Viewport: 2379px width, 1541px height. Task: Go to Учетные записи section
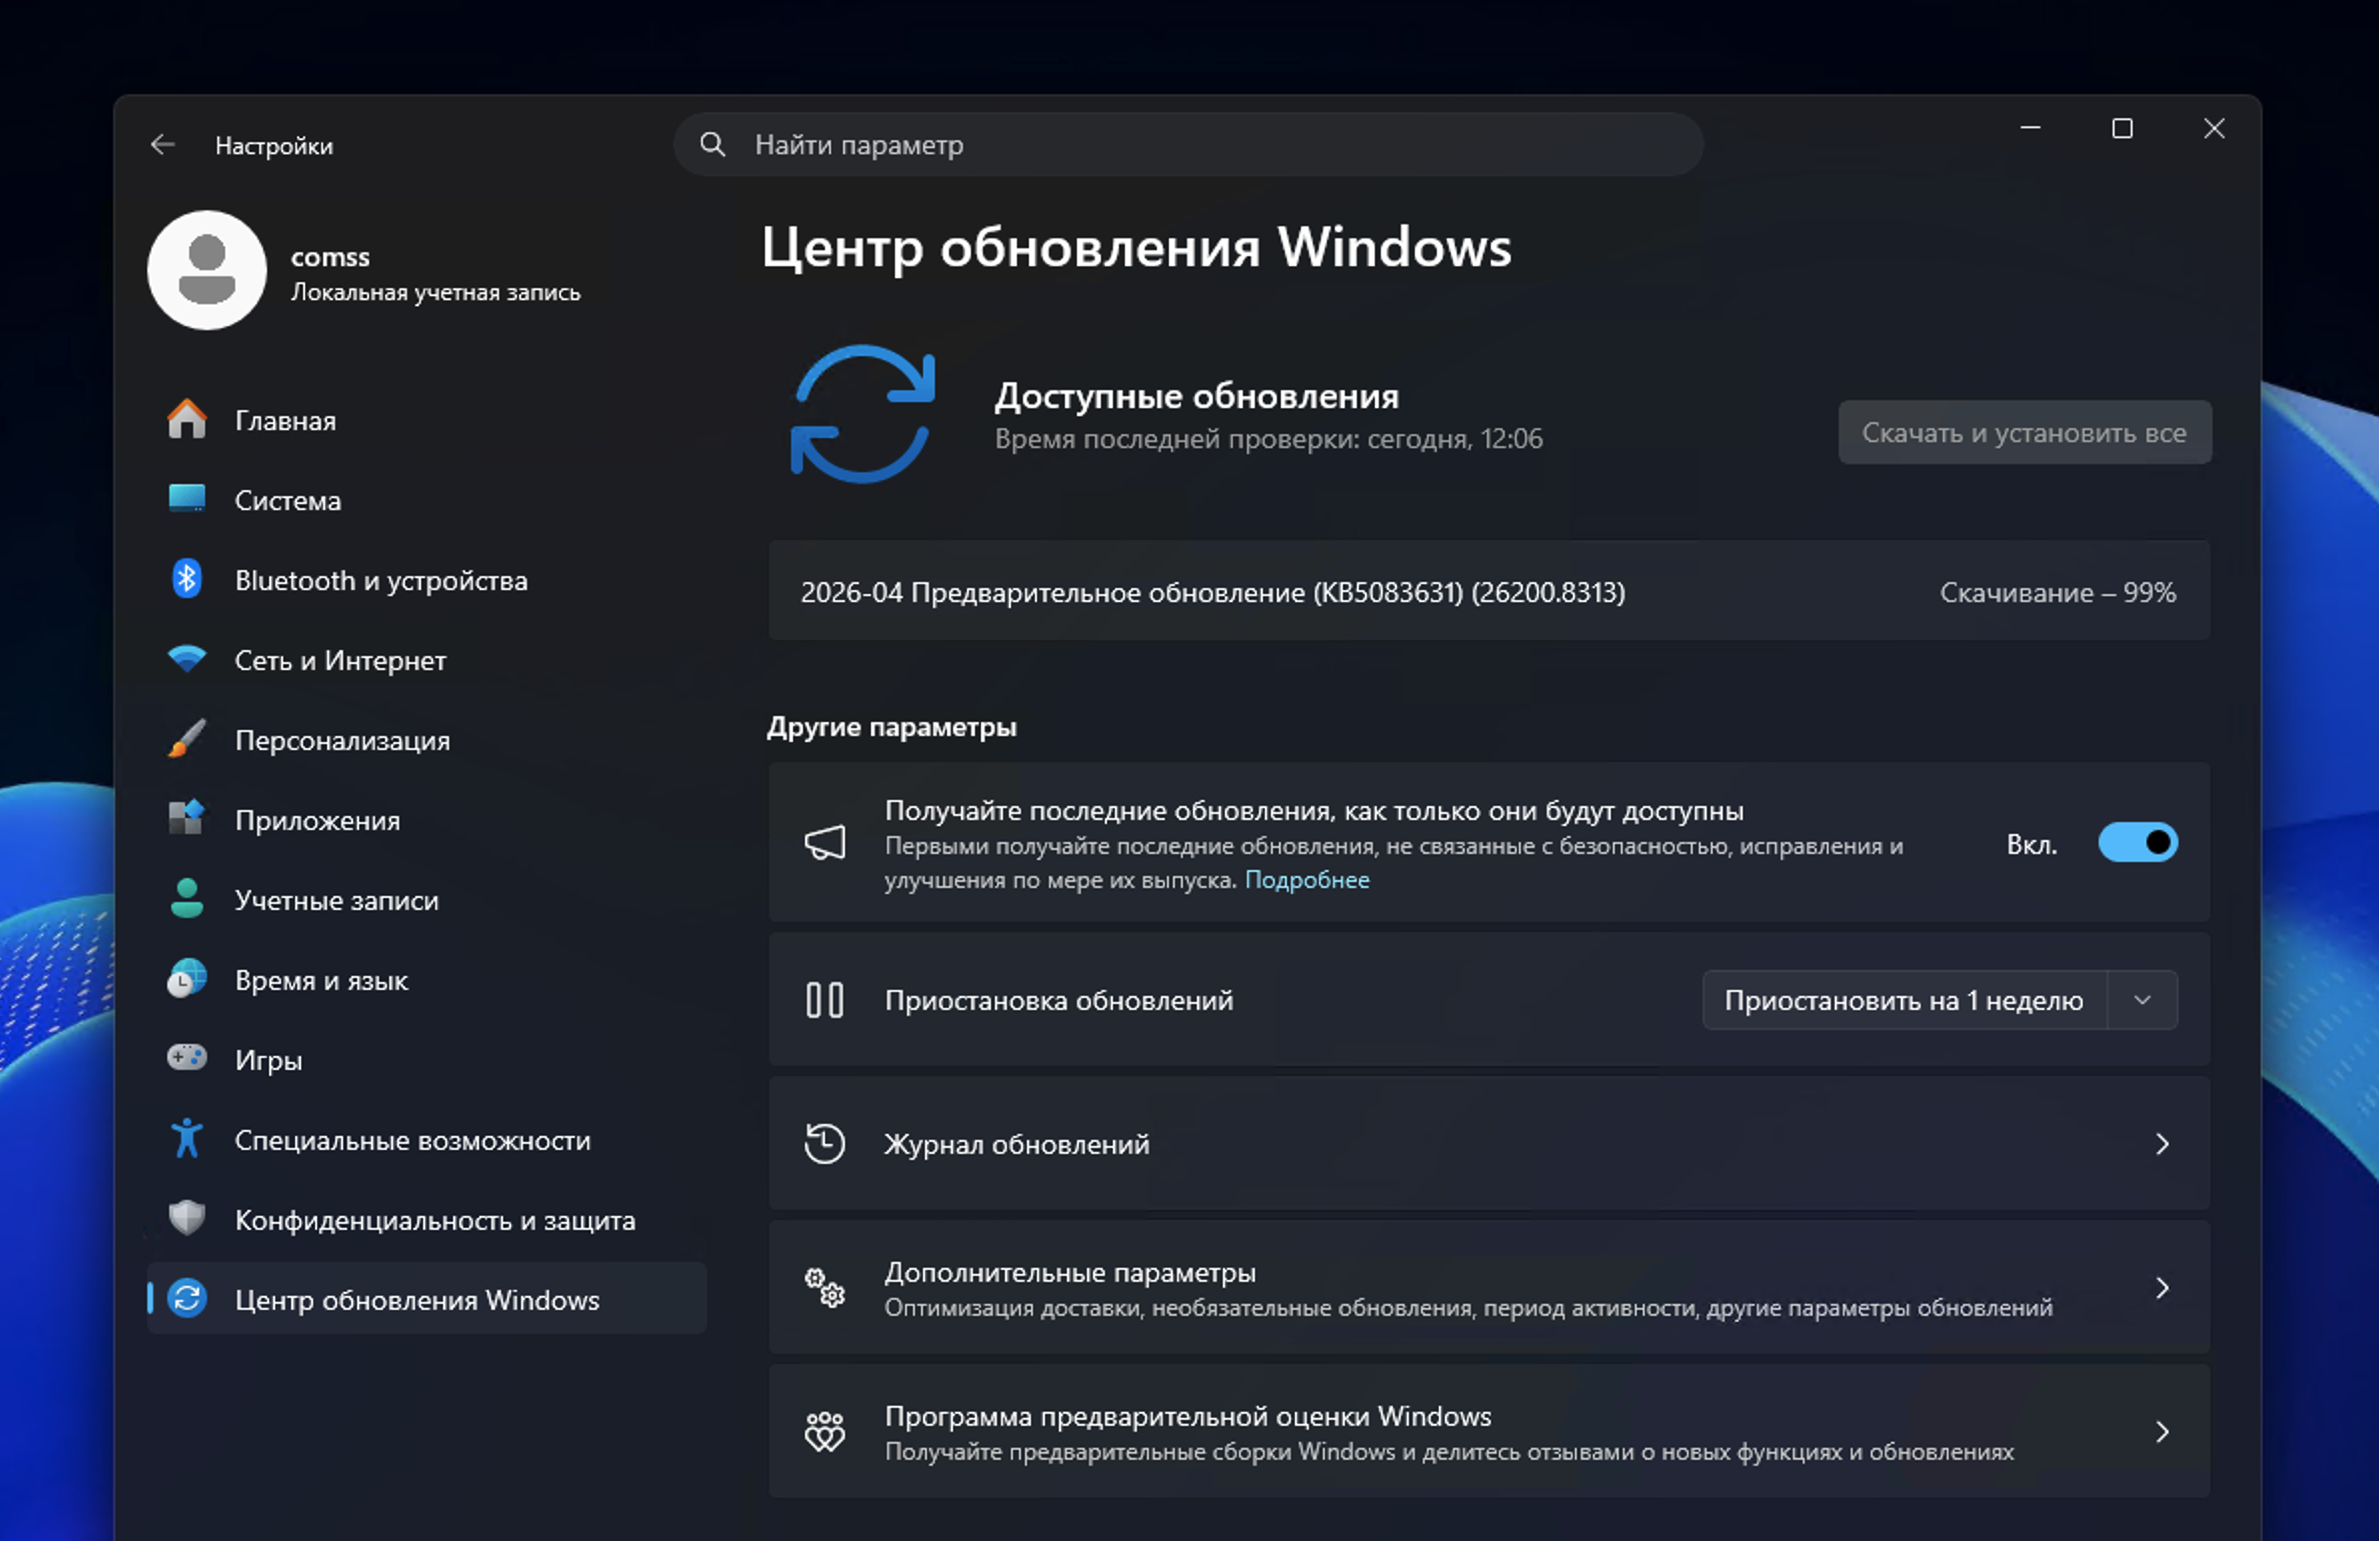tap(336, 900)
